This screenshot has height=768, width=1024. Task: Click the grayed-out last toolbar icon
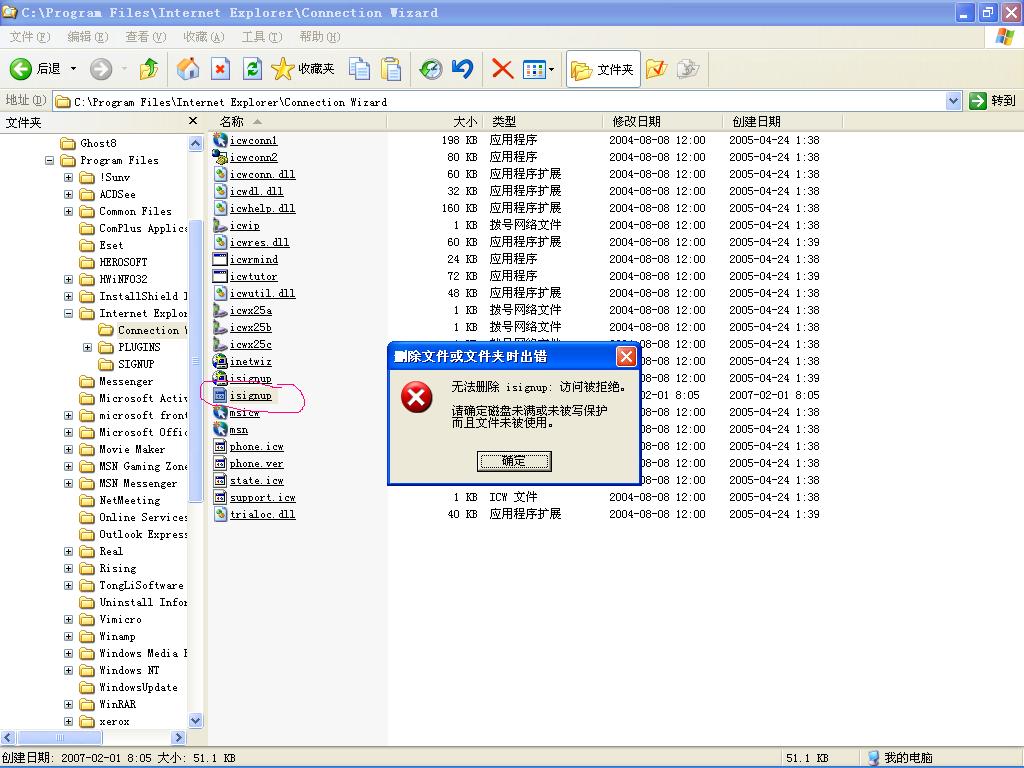tap(688, 69)
